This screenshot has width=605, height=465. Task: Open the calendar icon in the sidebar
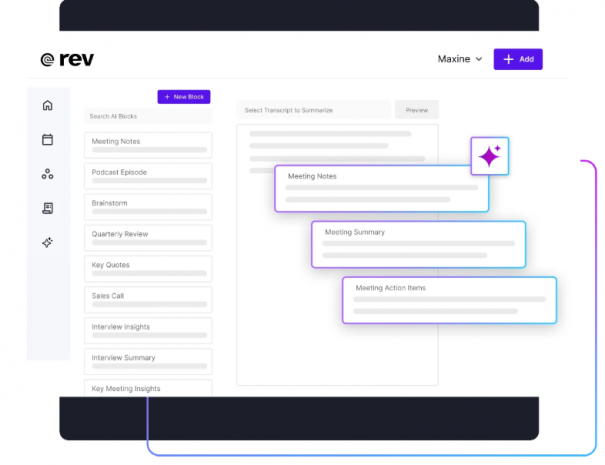pyautogui.click(x=47, y=139)
